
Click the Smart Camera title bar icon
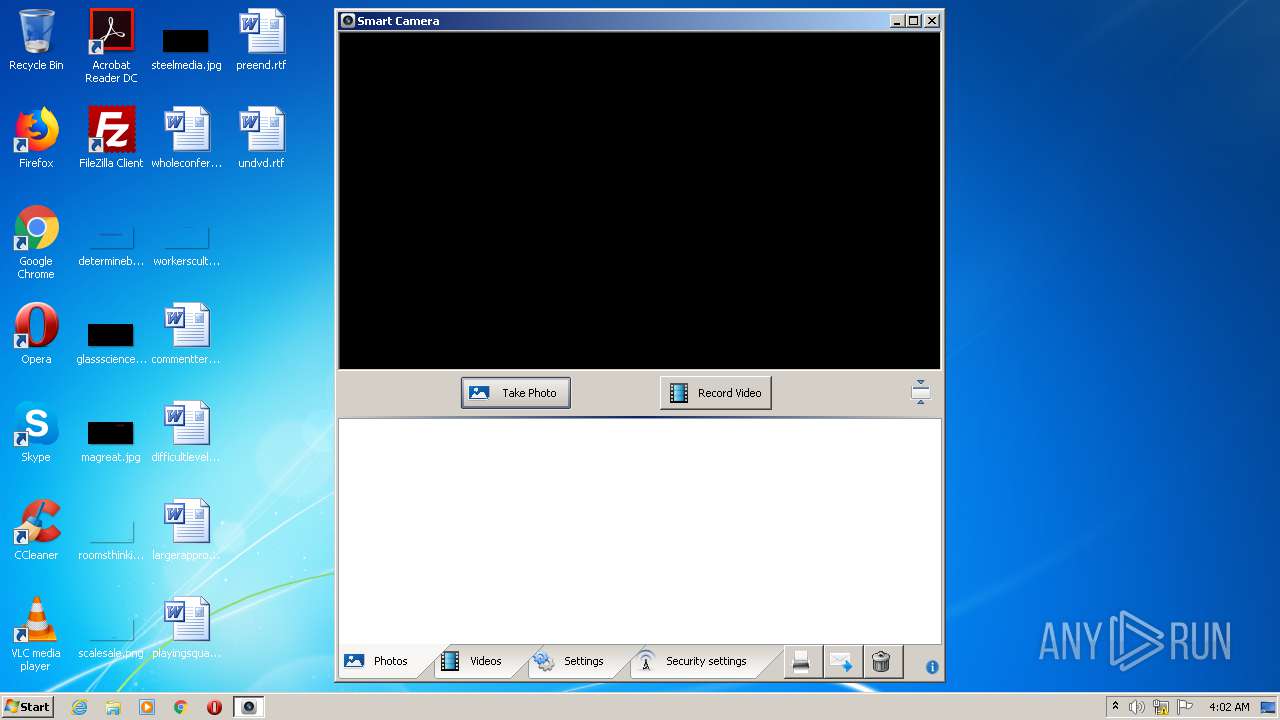click(348, 21)
